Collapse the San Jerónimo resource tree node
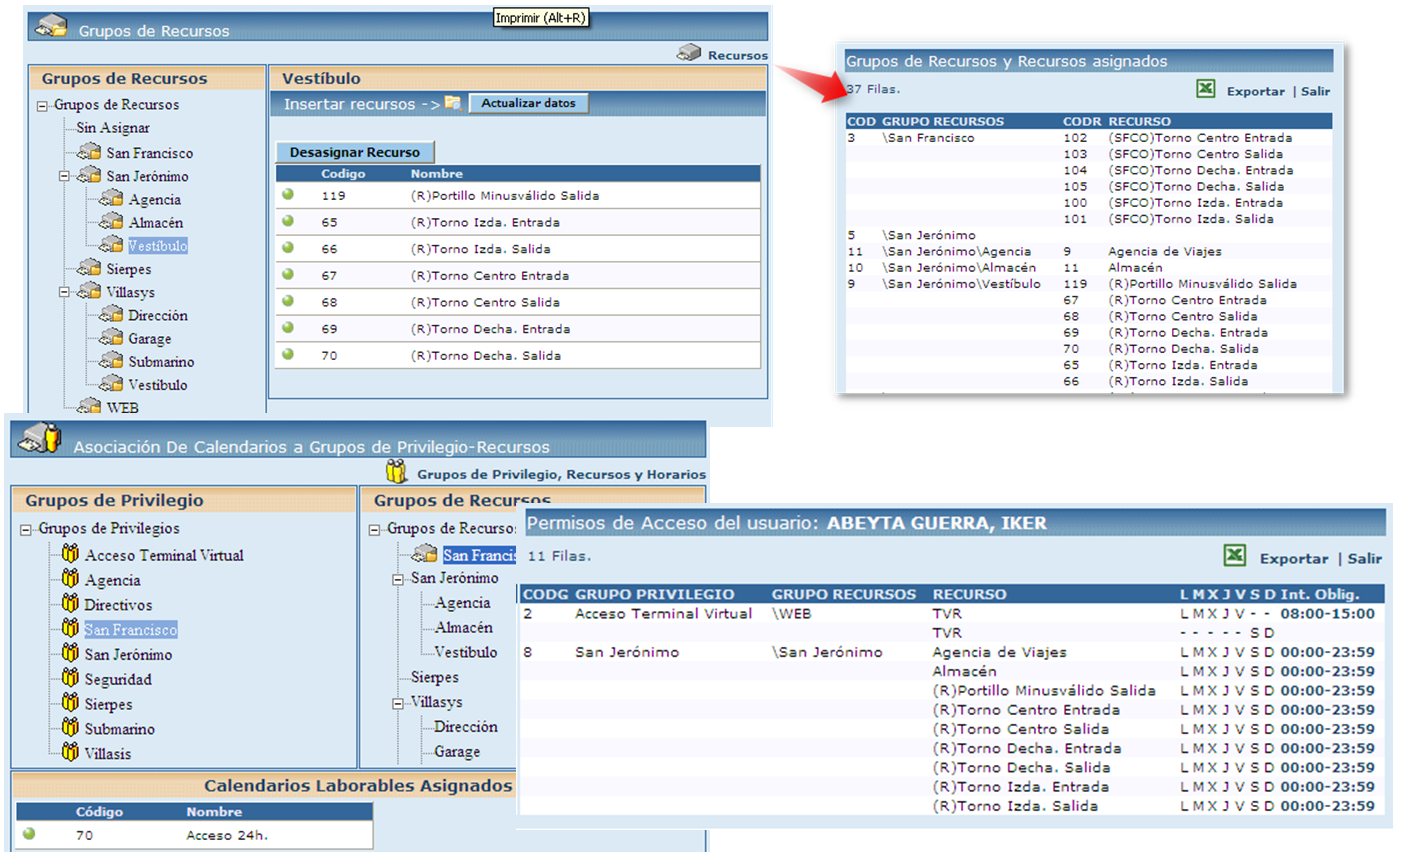The width and height of the screenshot is (1417, 868). (64, 177)
